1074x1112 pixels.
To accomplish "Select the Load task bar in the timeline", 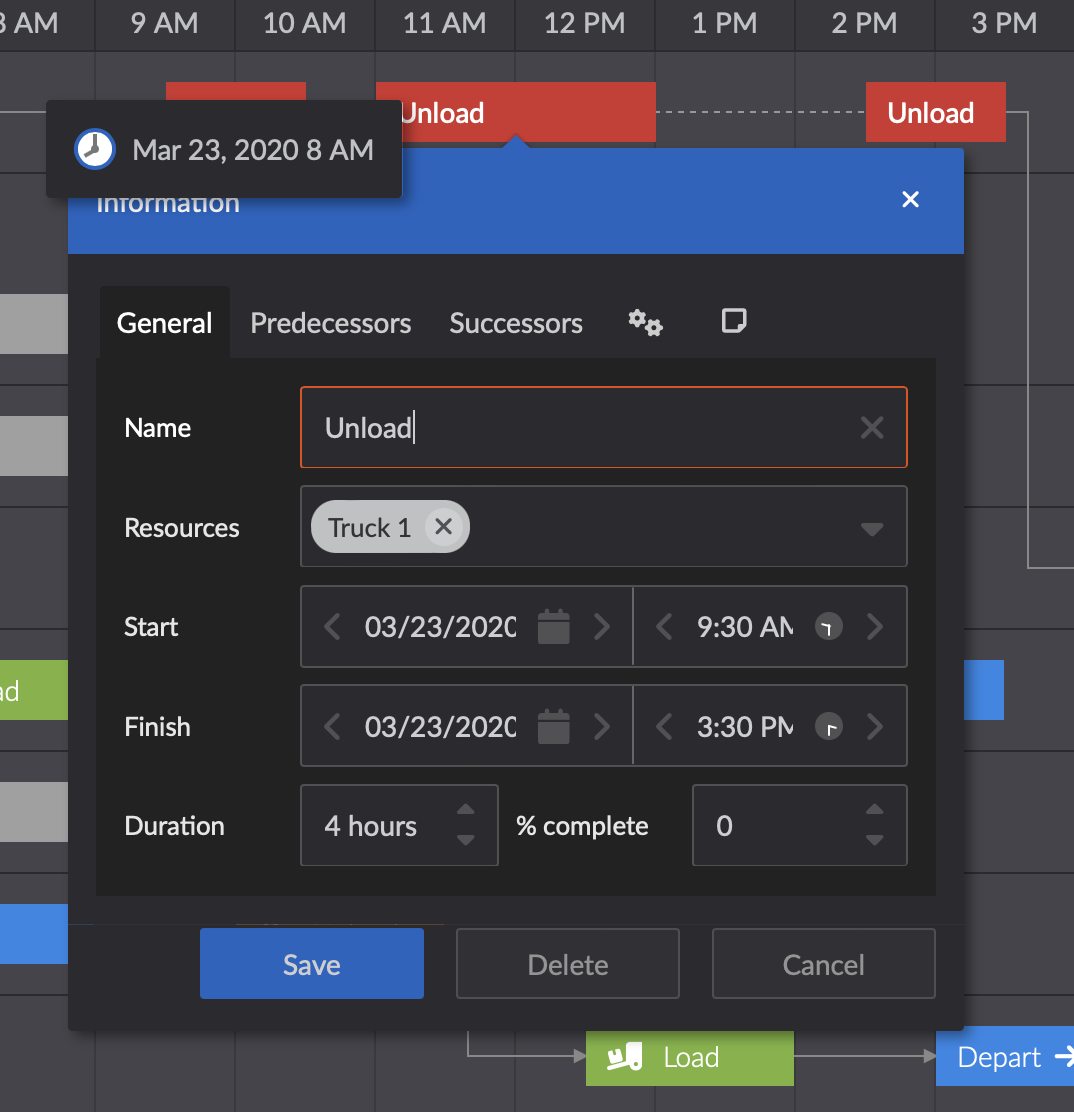I will coord(688,1057).
